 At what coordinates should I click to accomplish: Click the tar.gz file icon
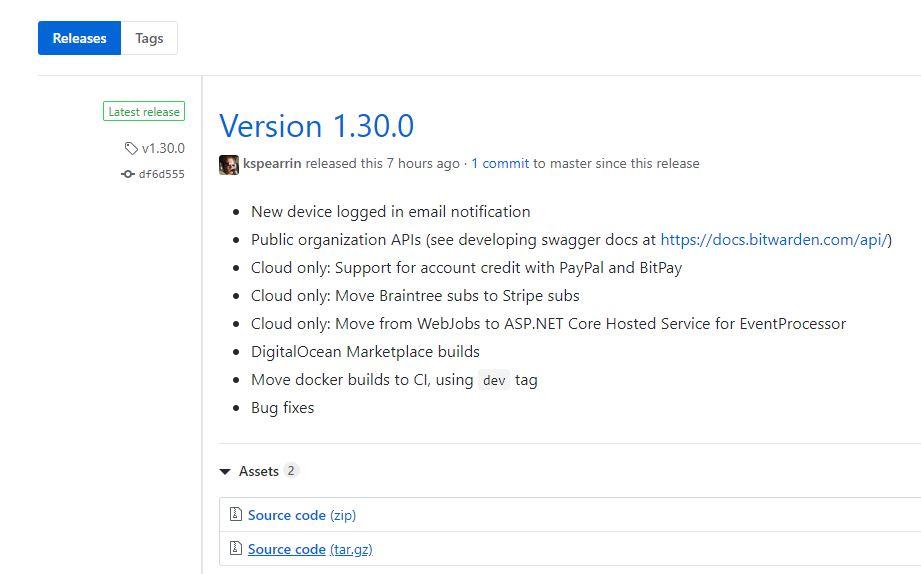click(236, 549)
